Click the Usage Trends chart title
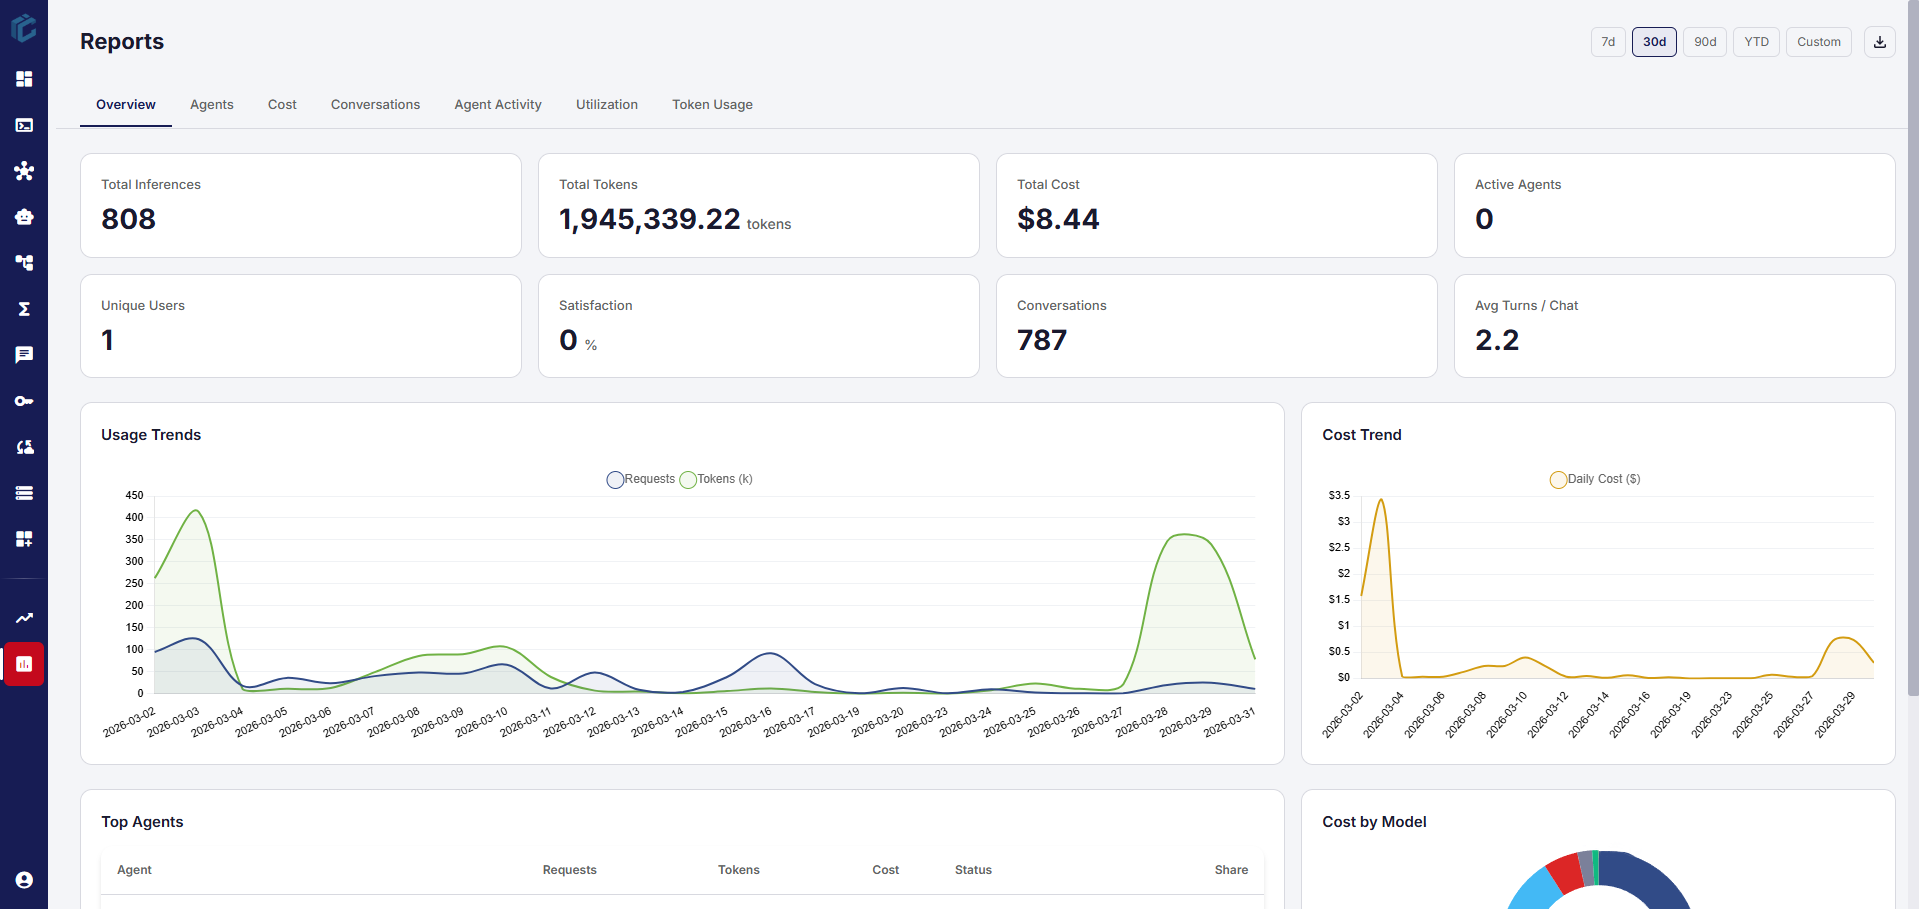Image resolution: width=1919 pixels, height=909 pixels. coord(151,435)
